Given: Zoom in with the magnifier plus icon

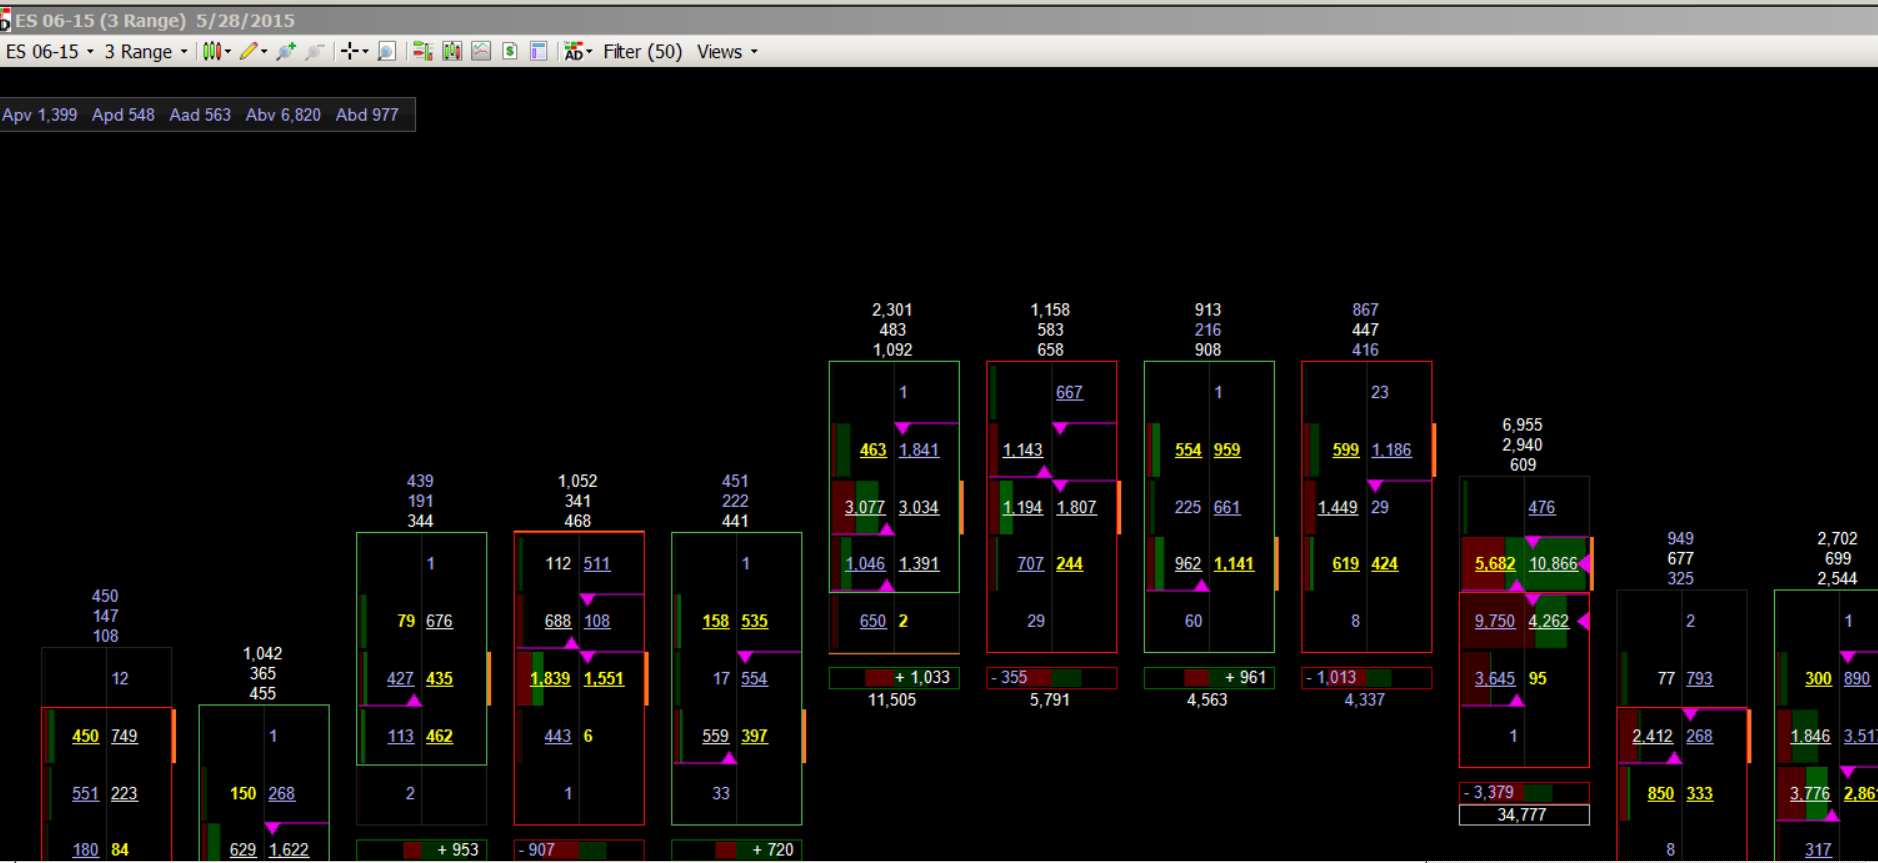Looking at the screenshot, I should [286, 51].
